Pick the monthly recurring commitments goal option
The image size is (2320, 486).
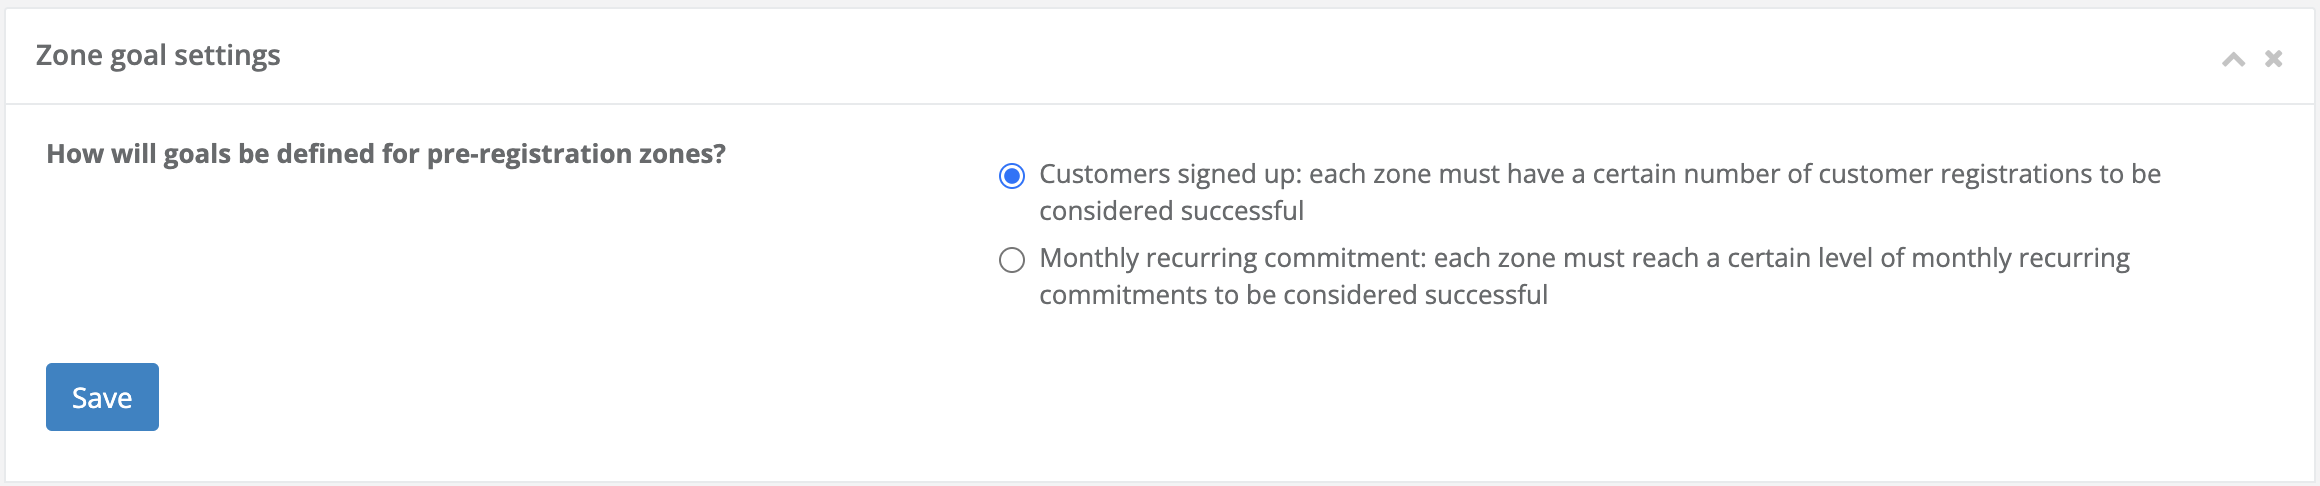click(x=1012, y=260)
